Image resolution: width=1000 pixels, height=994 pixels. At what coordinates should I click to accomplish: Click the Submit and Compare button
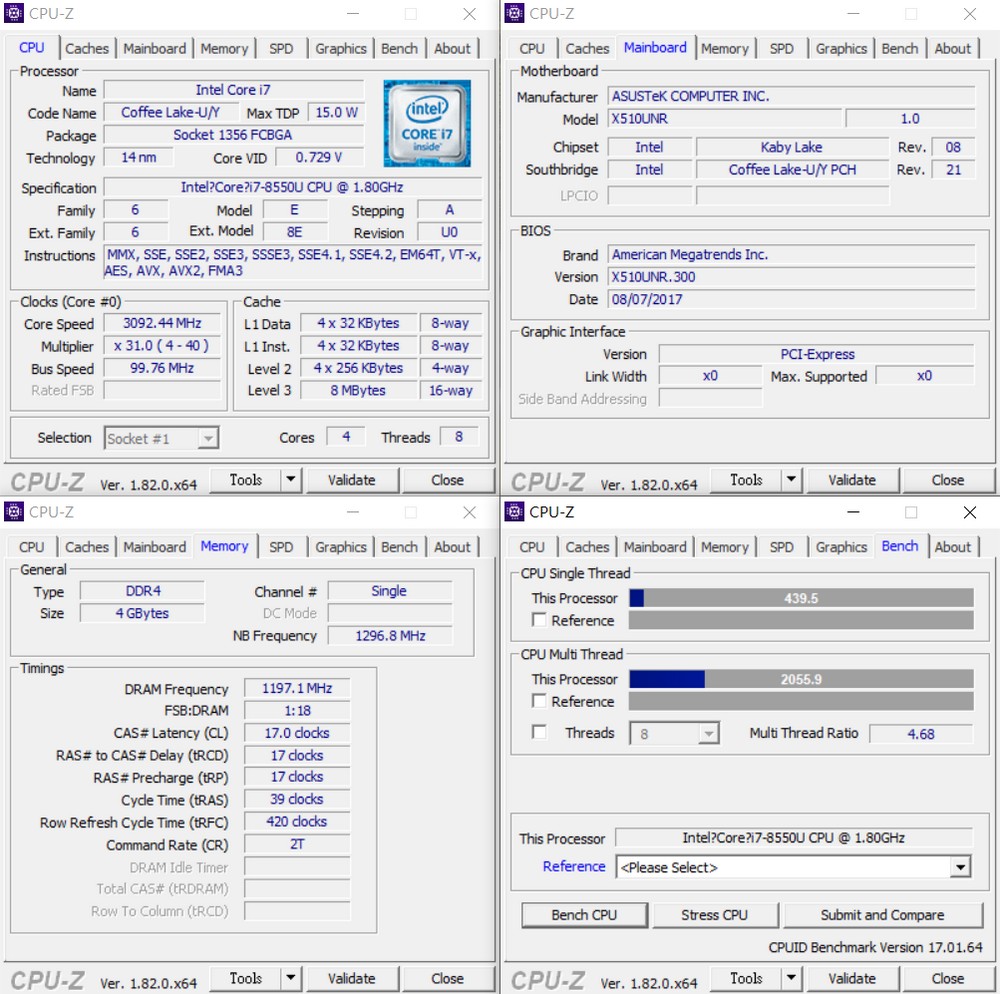click(882, 915)
